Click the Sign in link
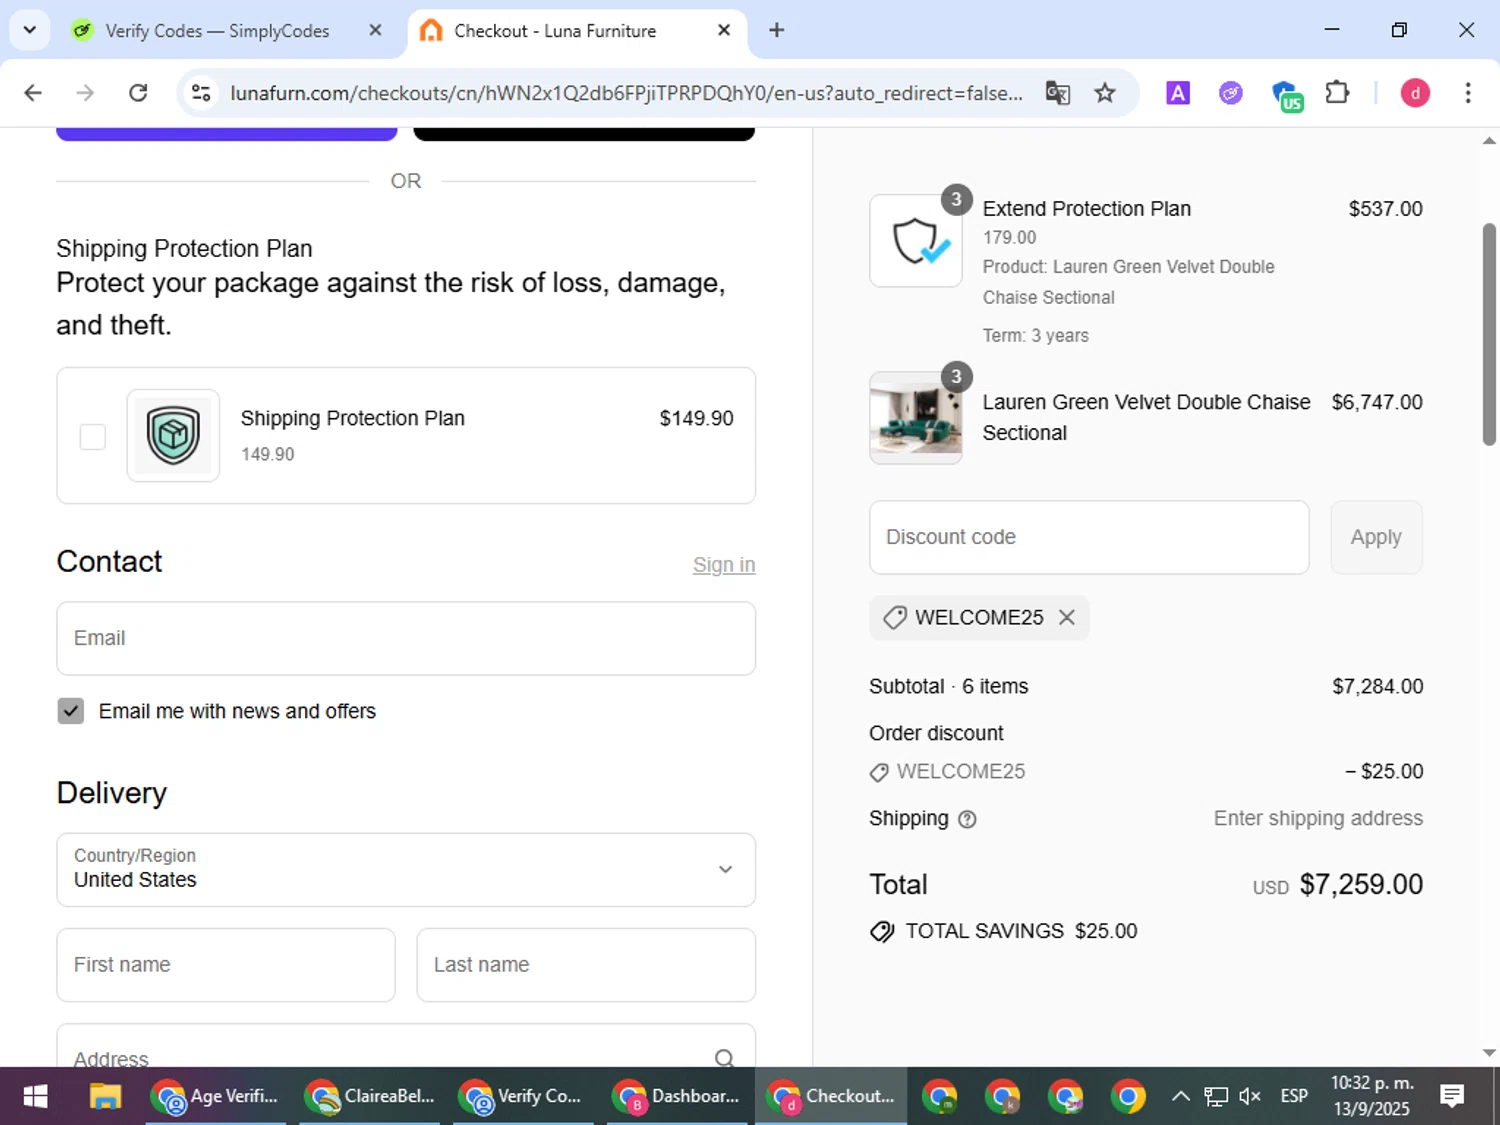 click(724, 565)
